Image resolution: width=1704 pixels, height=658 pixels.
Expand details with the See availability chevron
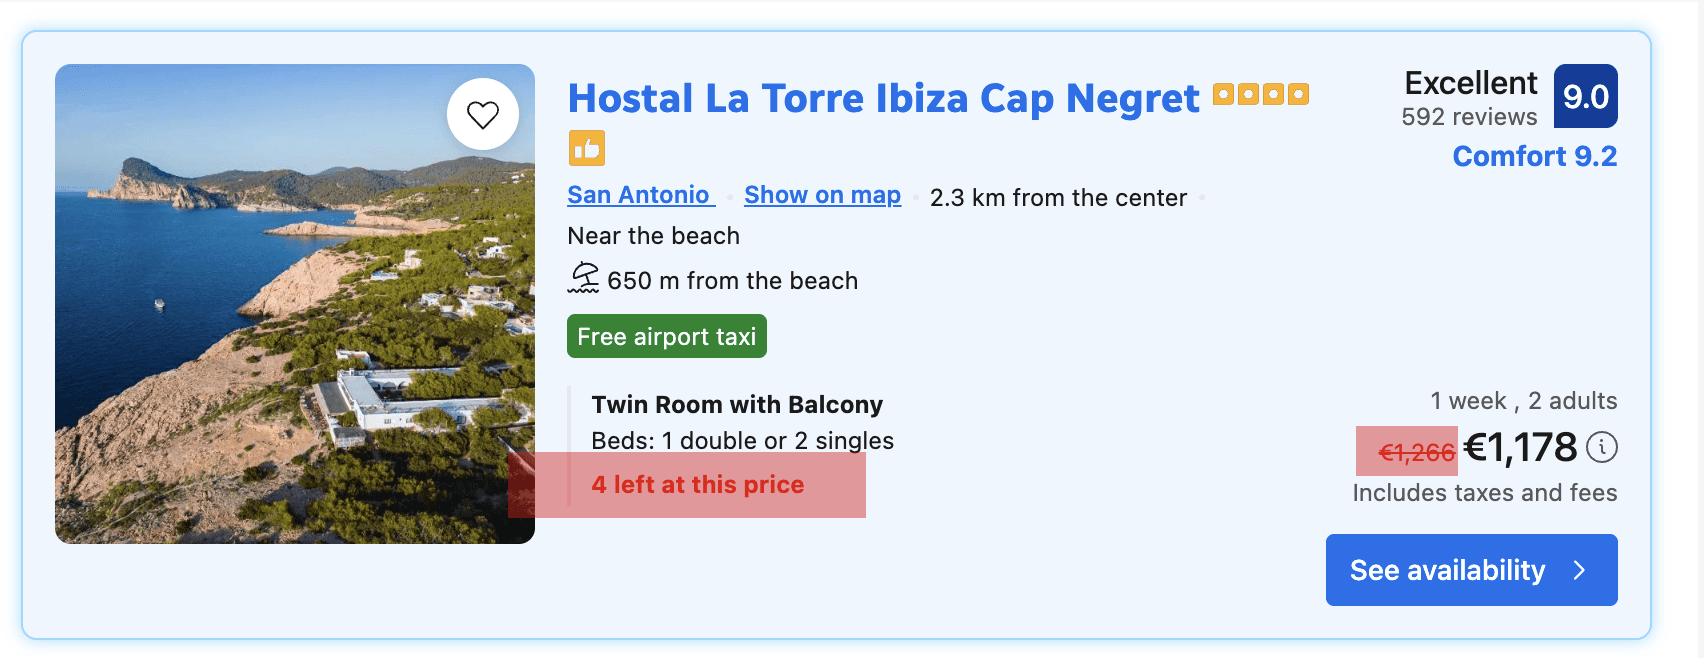tap(1578, 570)
